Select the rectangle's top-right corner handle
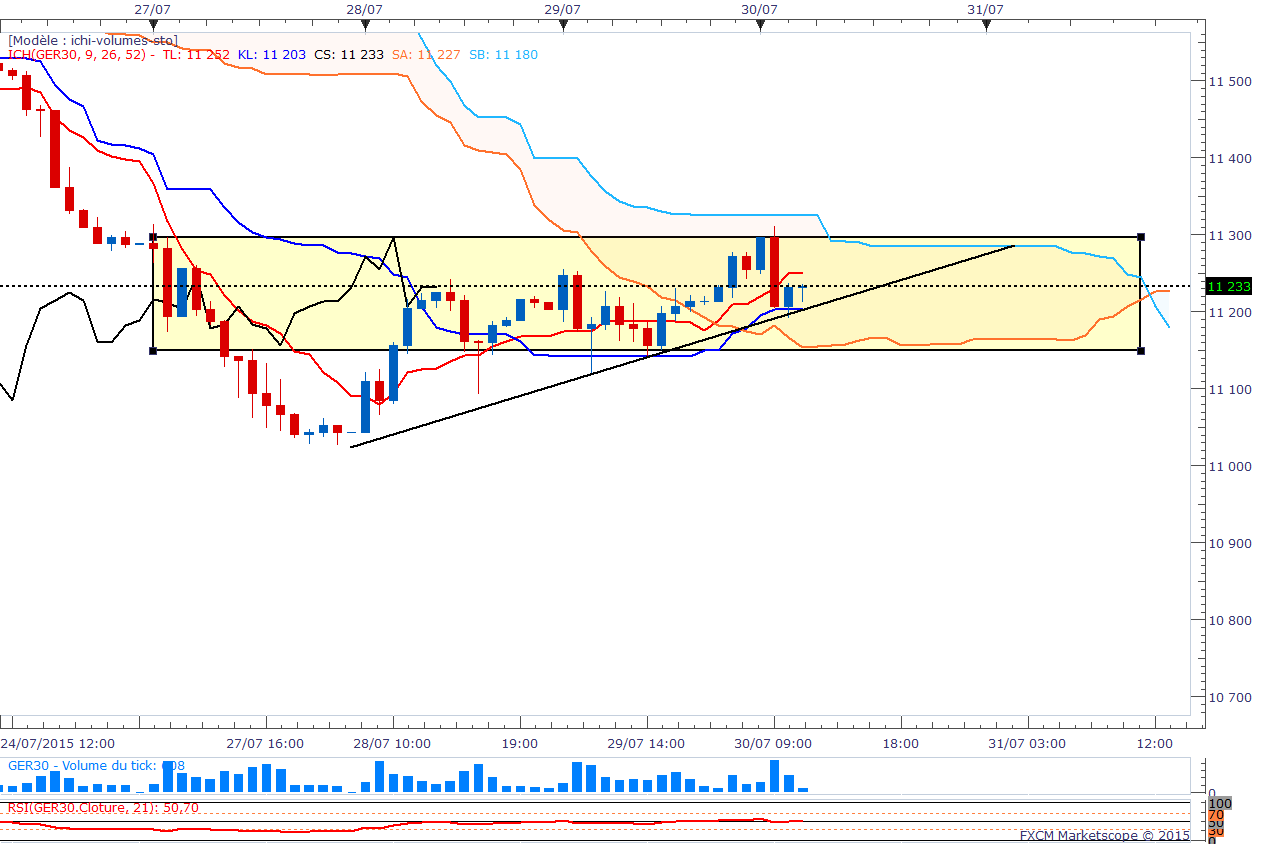Screen dimensions: 1263x844 (x=1141, y=237)
